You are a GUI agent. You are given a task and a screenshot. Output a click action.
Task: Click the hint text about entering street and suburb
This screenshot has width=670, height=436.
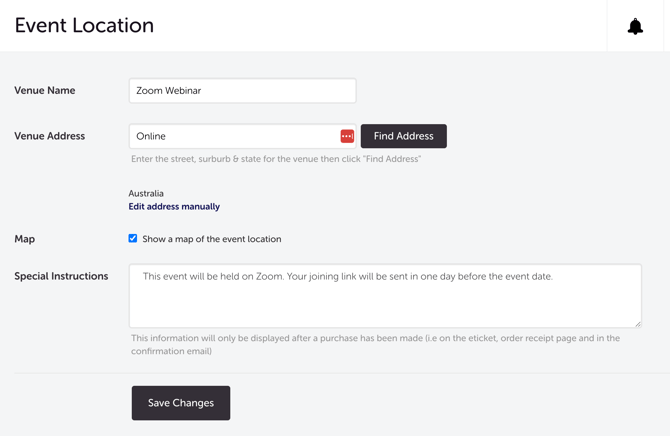point(276,159)
